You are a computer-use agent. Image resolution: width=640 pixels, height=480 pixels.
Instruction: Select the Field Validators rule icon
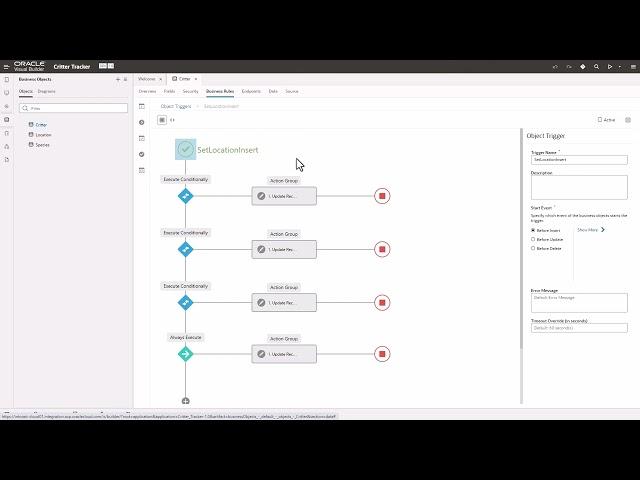coord(142,154)
